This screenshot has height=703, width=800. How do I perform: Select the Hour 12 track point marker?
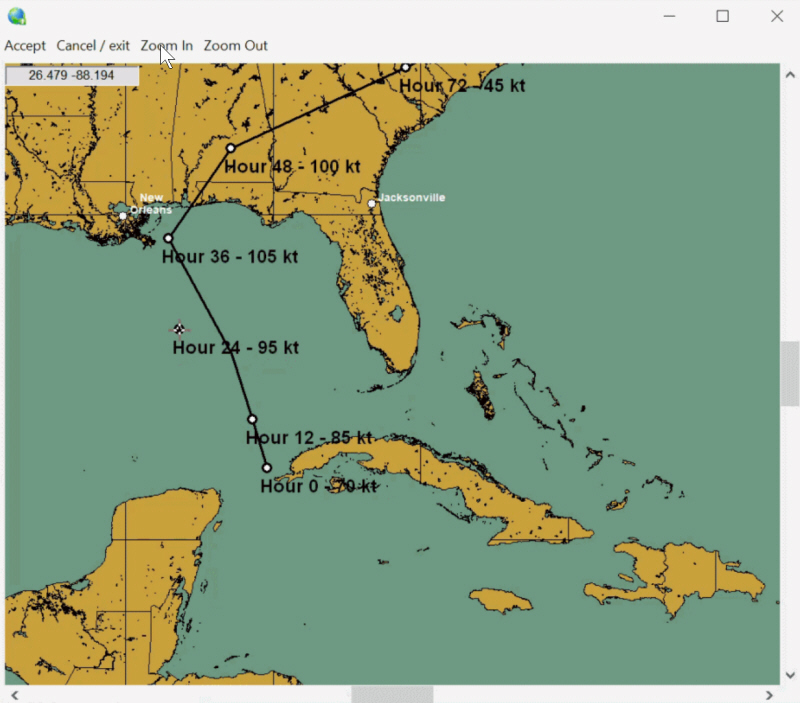(252, 419)
